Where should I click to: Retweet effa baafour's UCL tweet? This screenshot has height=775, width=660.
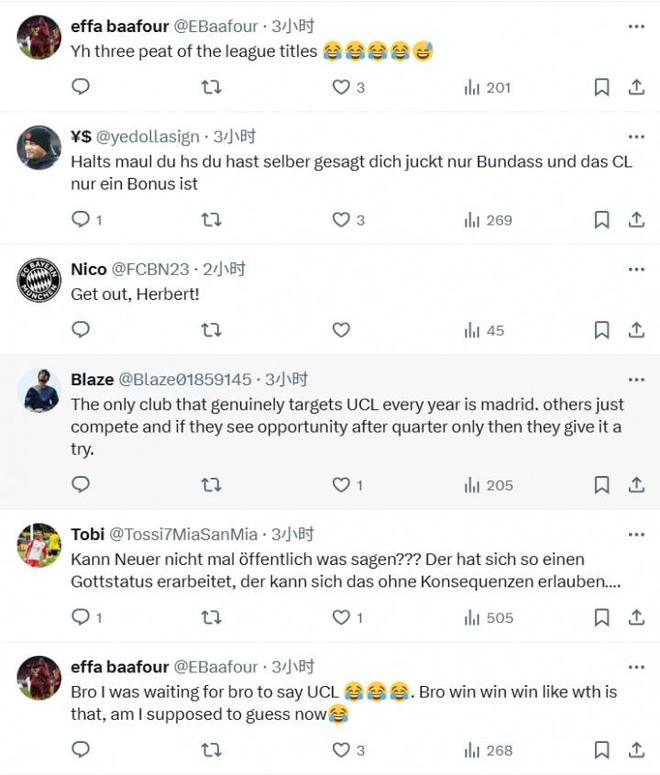211,749
